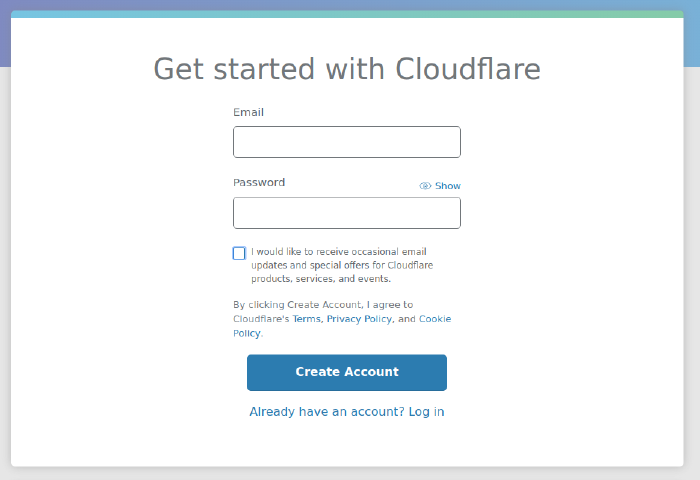Click the 'I would like to receive occasional email' text
Viewport: 700px width, 480px height.
[x=339, y=252]
